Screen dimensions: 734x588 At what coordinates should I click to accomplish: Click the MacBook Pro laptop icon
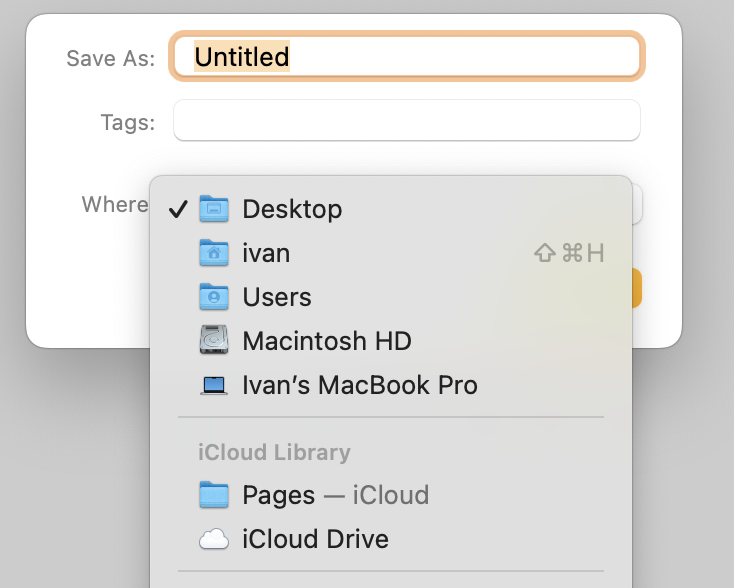(x=214, y=385)
